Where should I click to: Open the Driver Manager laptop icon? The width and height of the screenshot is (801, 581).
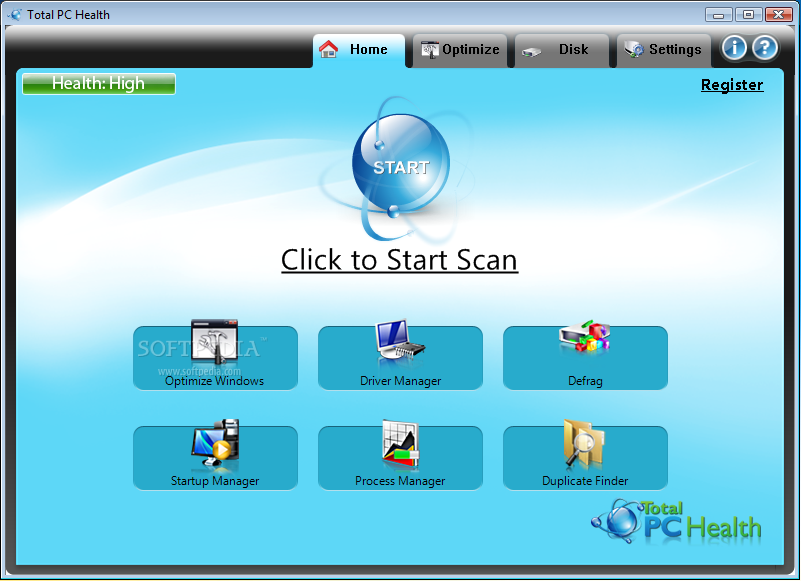click(400, 341)
